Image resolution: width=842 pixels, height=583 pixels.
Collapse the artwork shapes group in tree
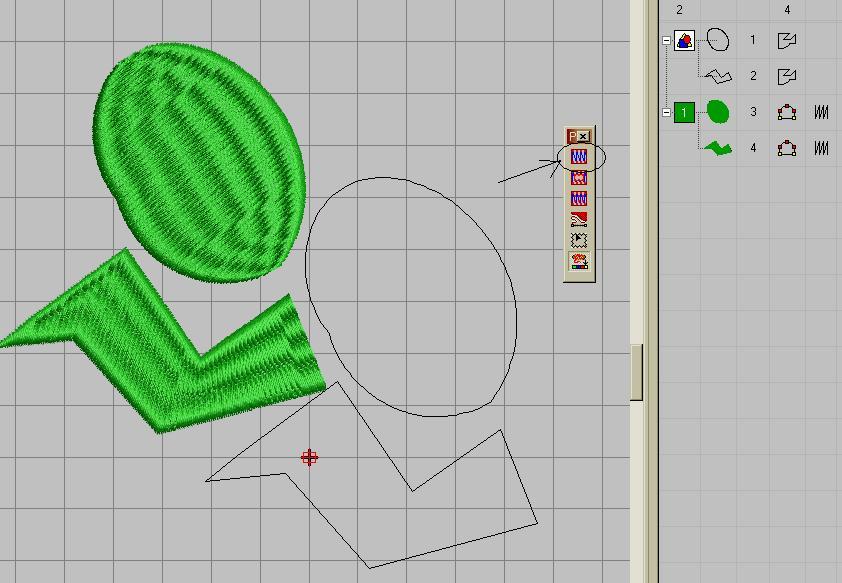pyautogui.click(x=667, y=41)
